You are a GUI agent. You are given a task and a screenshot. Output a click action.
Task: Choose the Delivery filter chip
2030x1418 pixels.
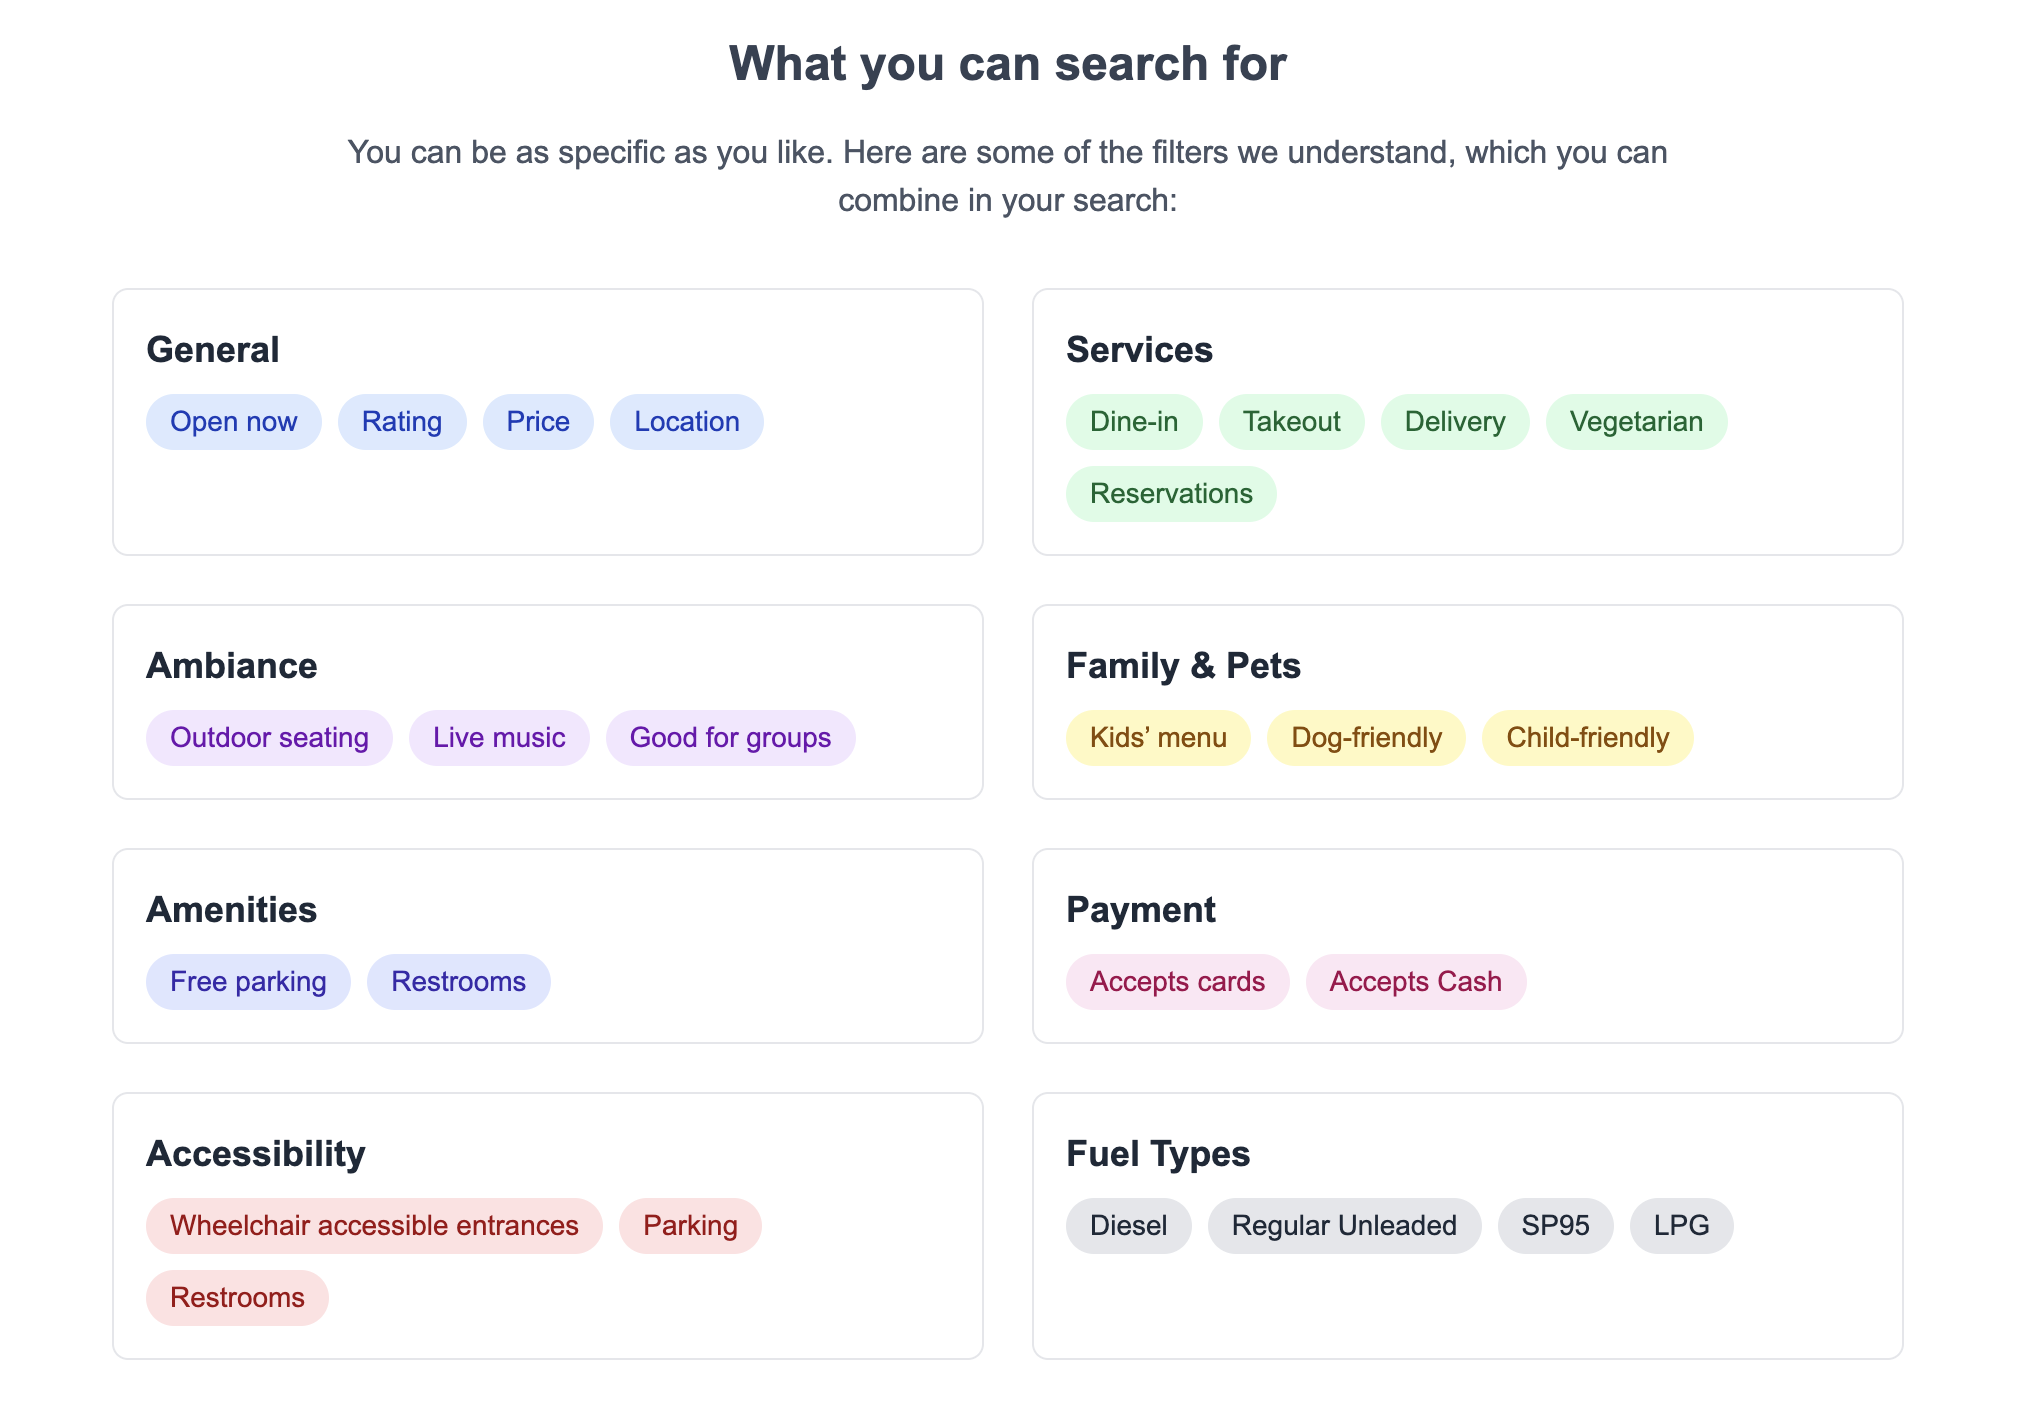(x=1454, y=422)
